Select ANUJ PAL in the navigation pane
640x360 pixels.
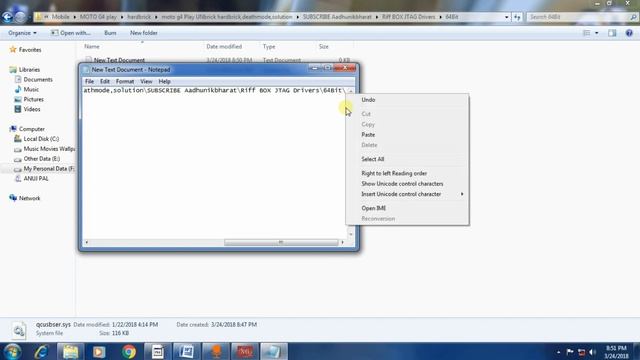pyautogui.click(x=36, y=179)
